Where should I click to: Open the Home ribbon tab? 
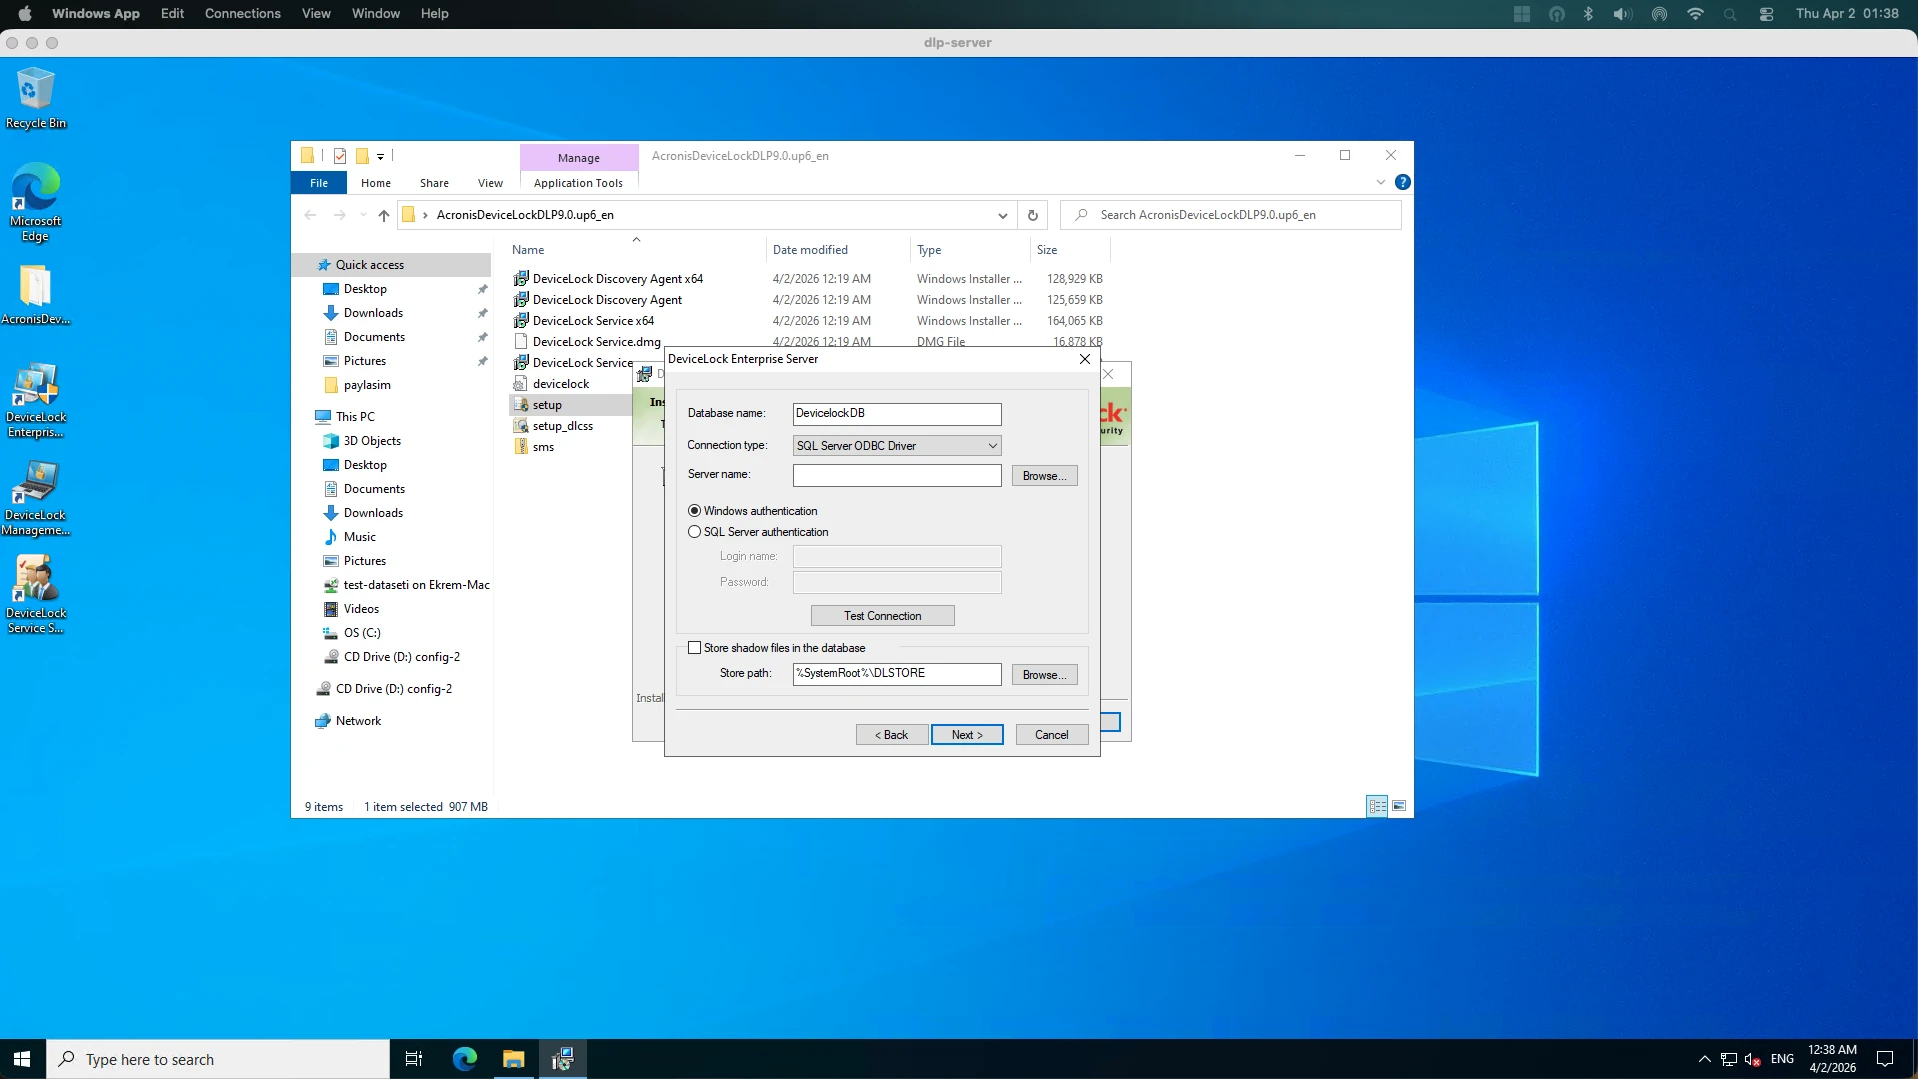376,183
